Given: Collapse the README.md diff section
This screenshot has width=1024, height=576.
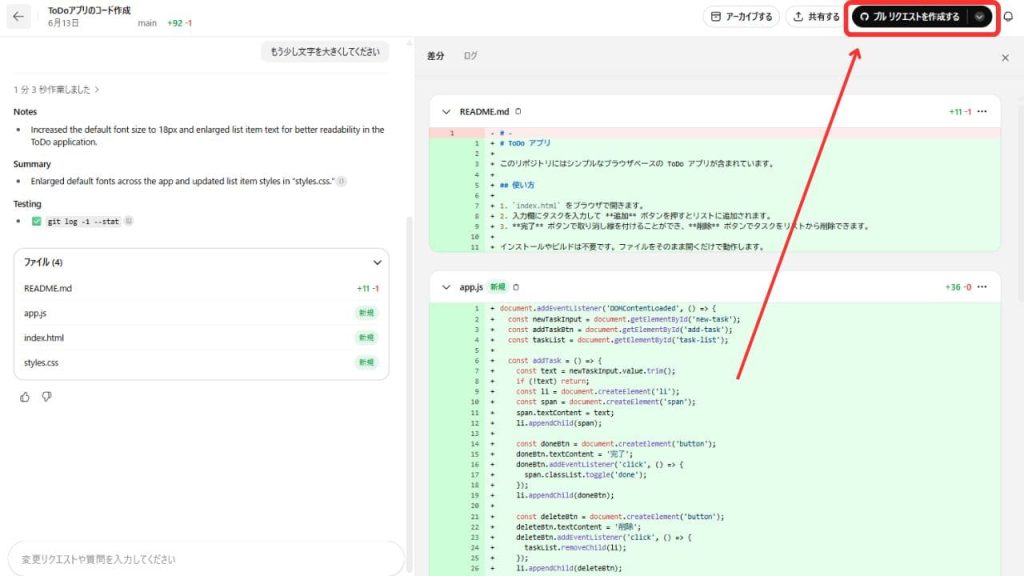Looking at the screenshot, I should click(x=446, y=112).
